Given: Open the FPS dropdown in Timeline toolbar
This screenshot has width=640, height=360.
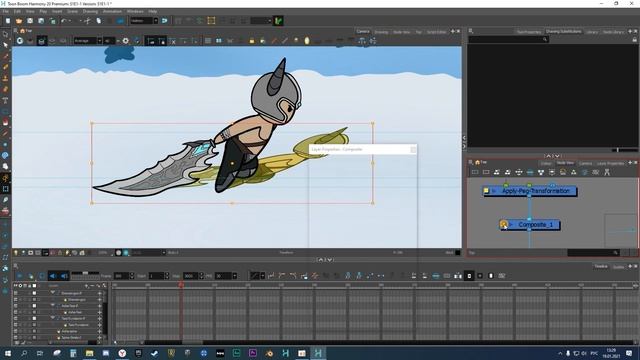Looking at the screenshot, I should point(235,276).
